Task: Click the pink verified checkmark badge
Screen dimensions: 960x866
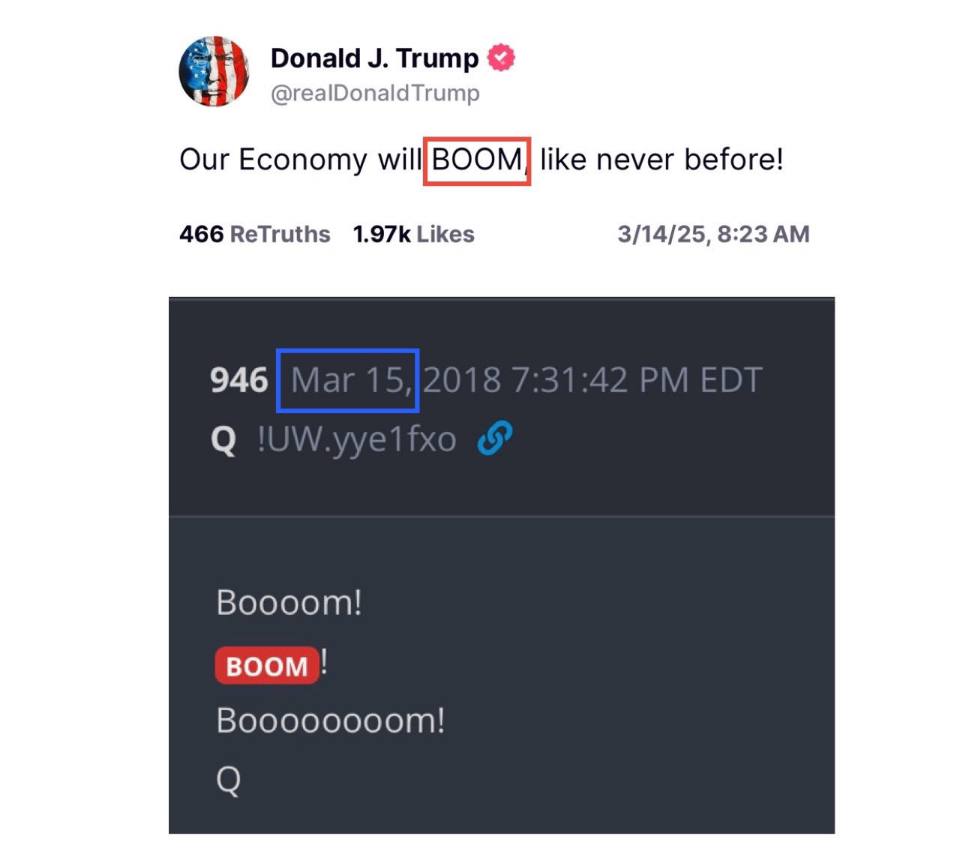Action: pos(501,58)
